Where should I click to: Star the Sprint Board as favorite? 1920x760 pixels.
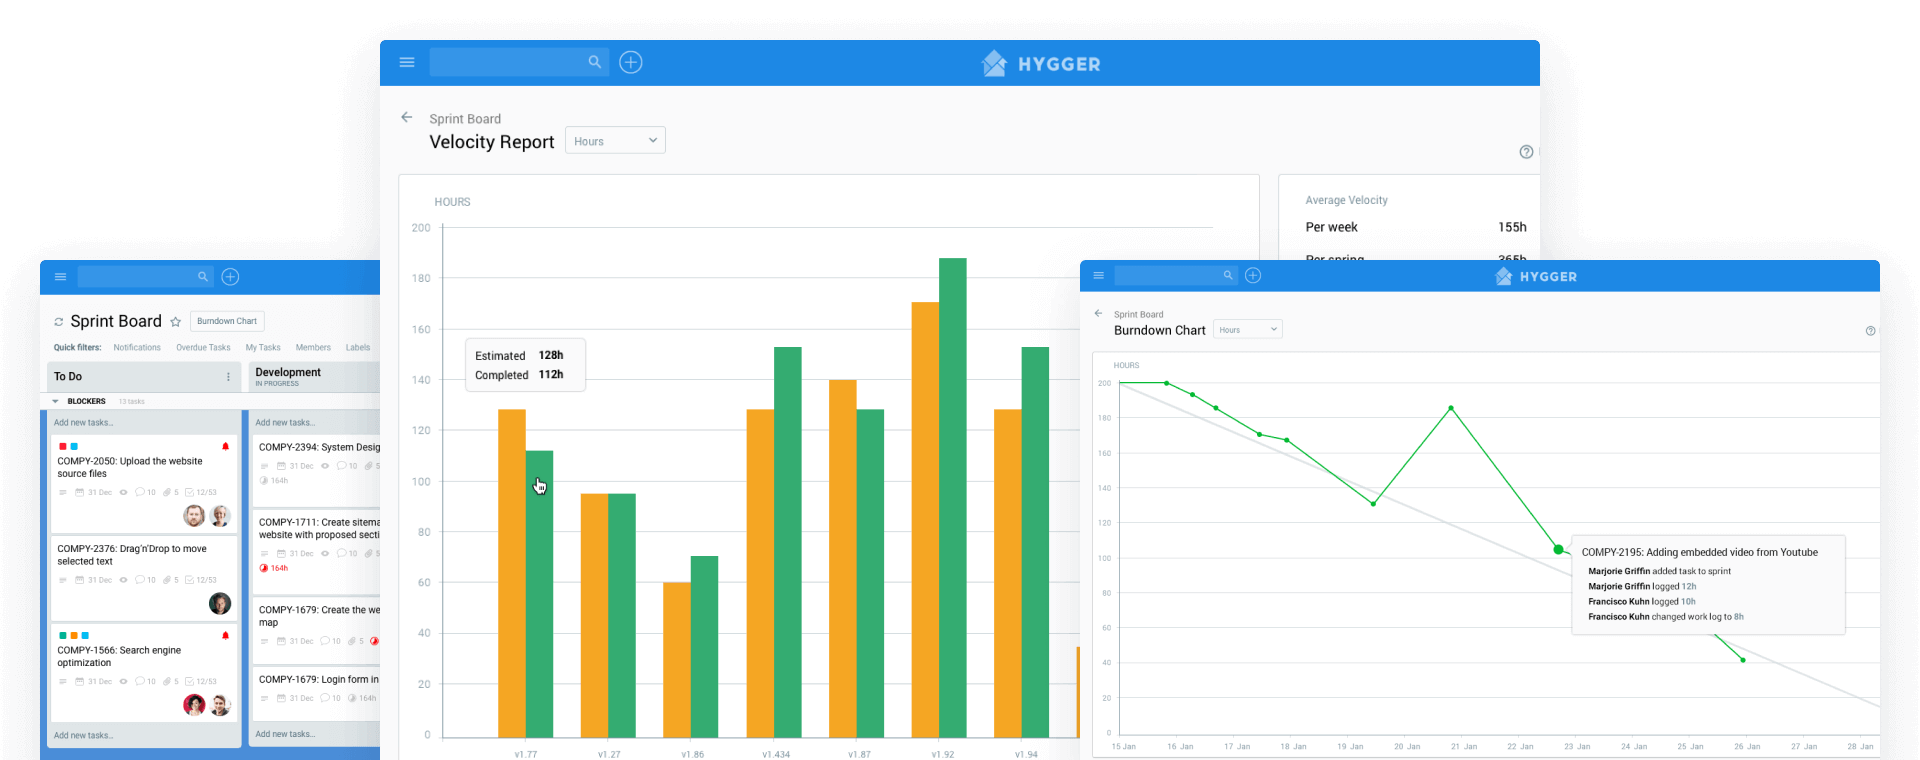pos(176,322)
